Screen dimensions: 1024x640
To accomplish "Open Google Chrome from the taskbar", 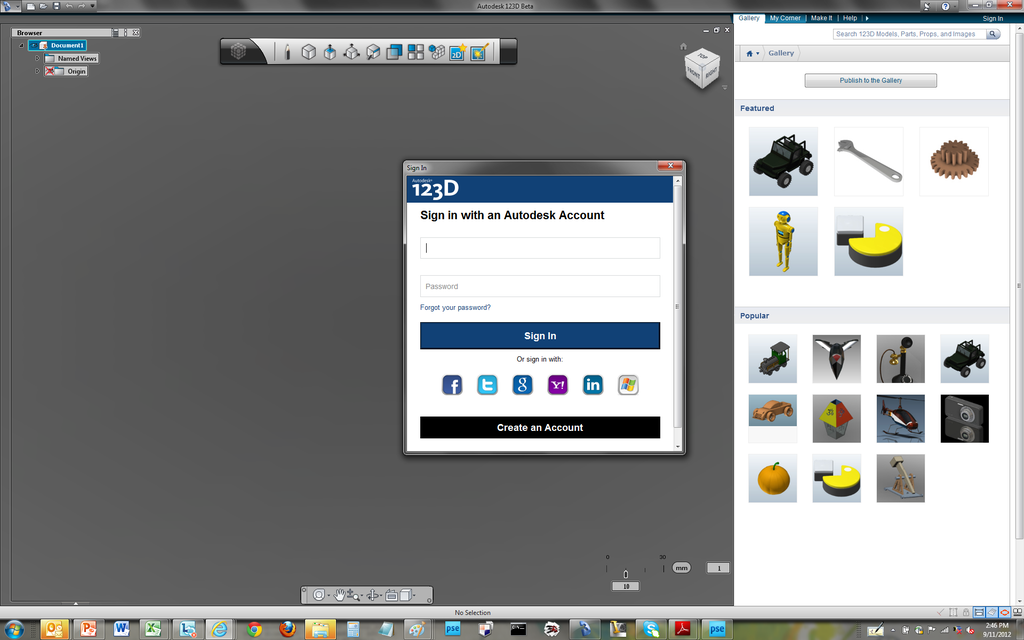I will point(255,629).
